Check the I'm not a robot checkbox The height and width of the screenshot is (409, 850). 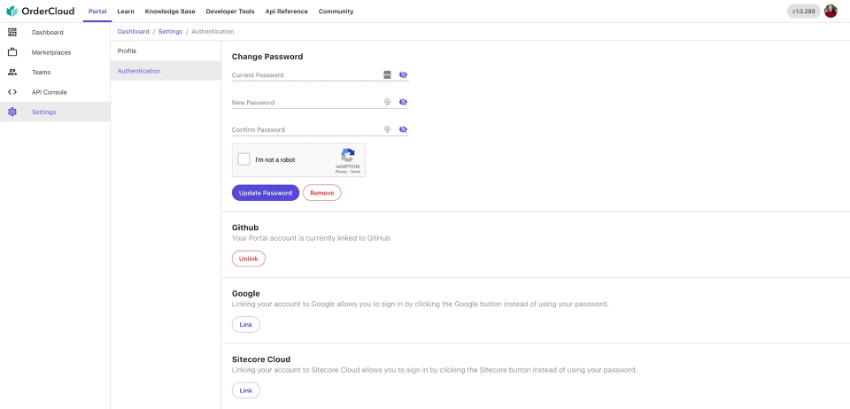(x=244, y=159)
